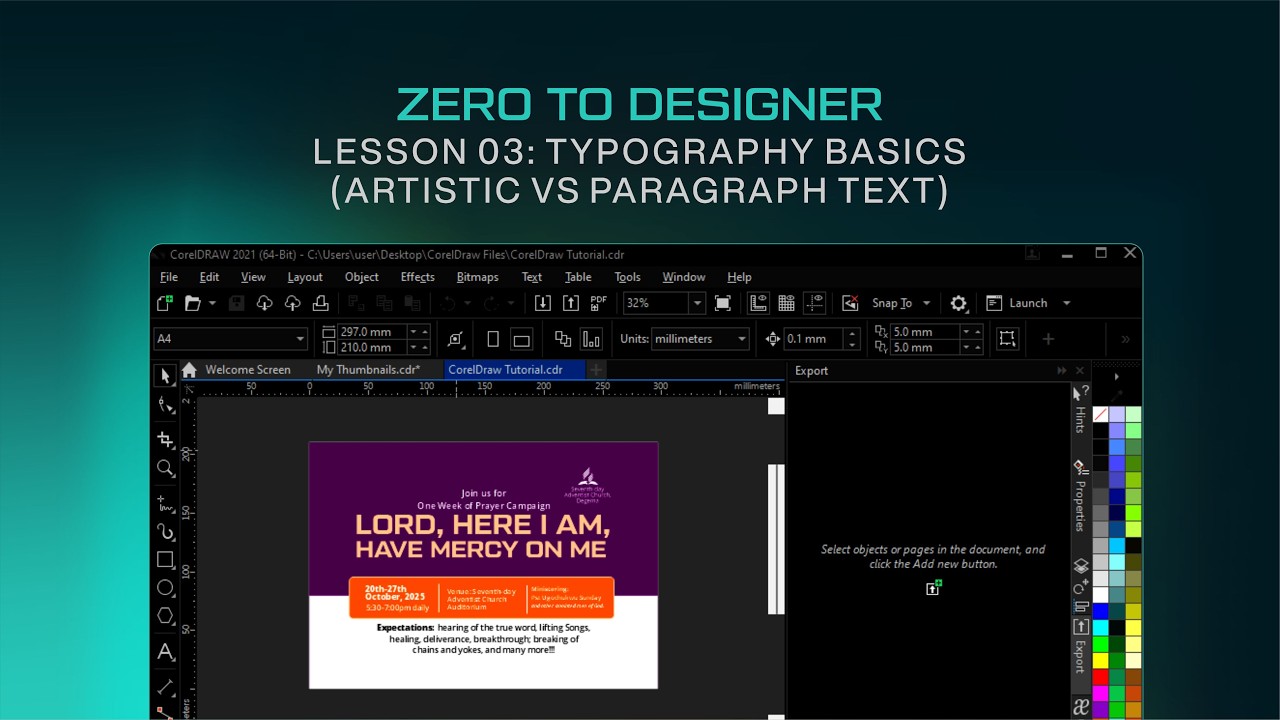Image resolution: width=1280 pixels, height=720 pixels.
Task: Open the Properties docker tab
Action: (x=1081, y=496)
